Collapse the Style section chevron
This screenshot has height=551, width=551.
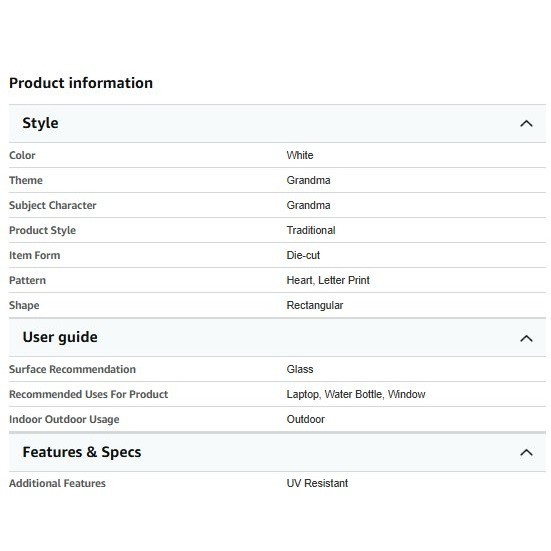pos(526,124)
